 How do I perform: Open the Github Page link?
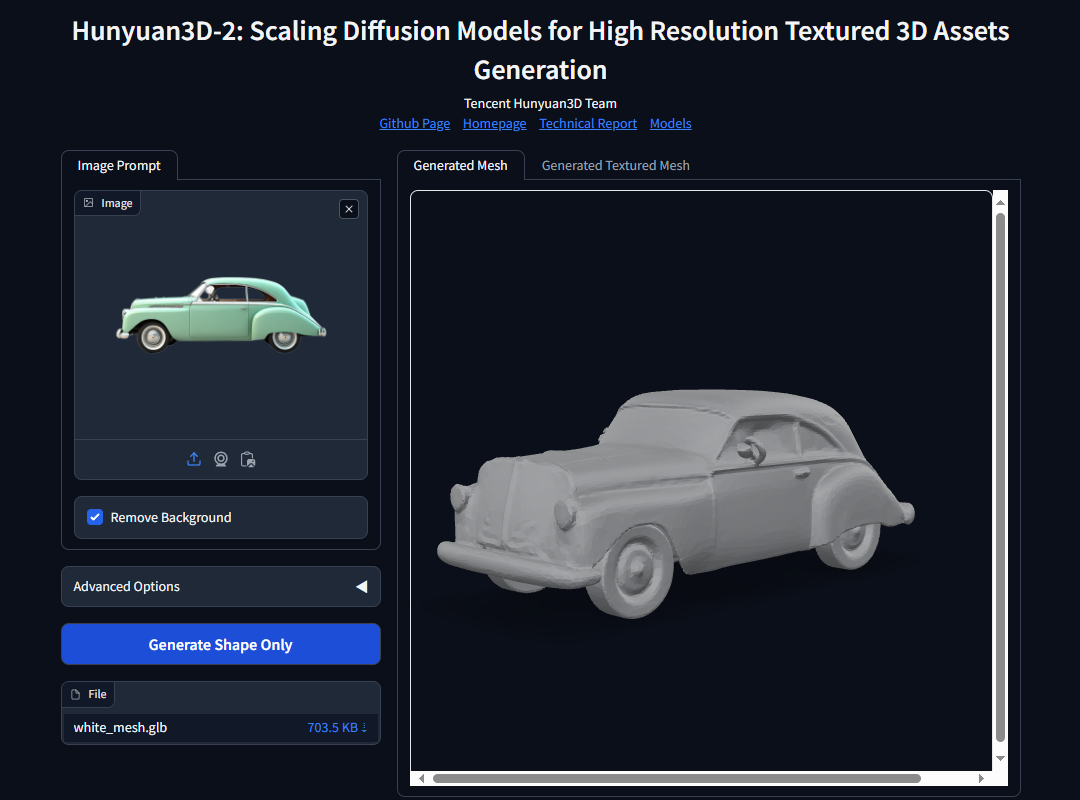pos(414,124)
